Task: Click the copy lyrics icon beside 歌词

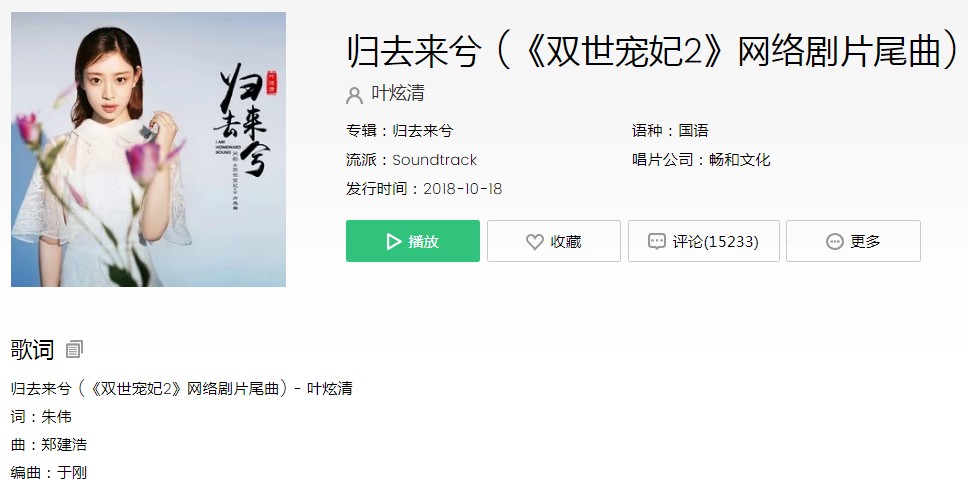Action: click(74, 349)
